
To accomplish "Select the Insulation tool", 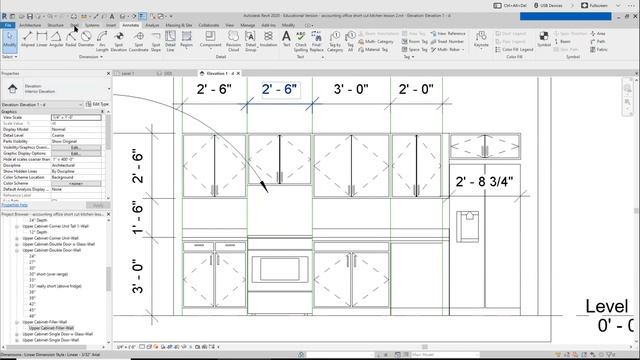I will [x=268, y=40].
